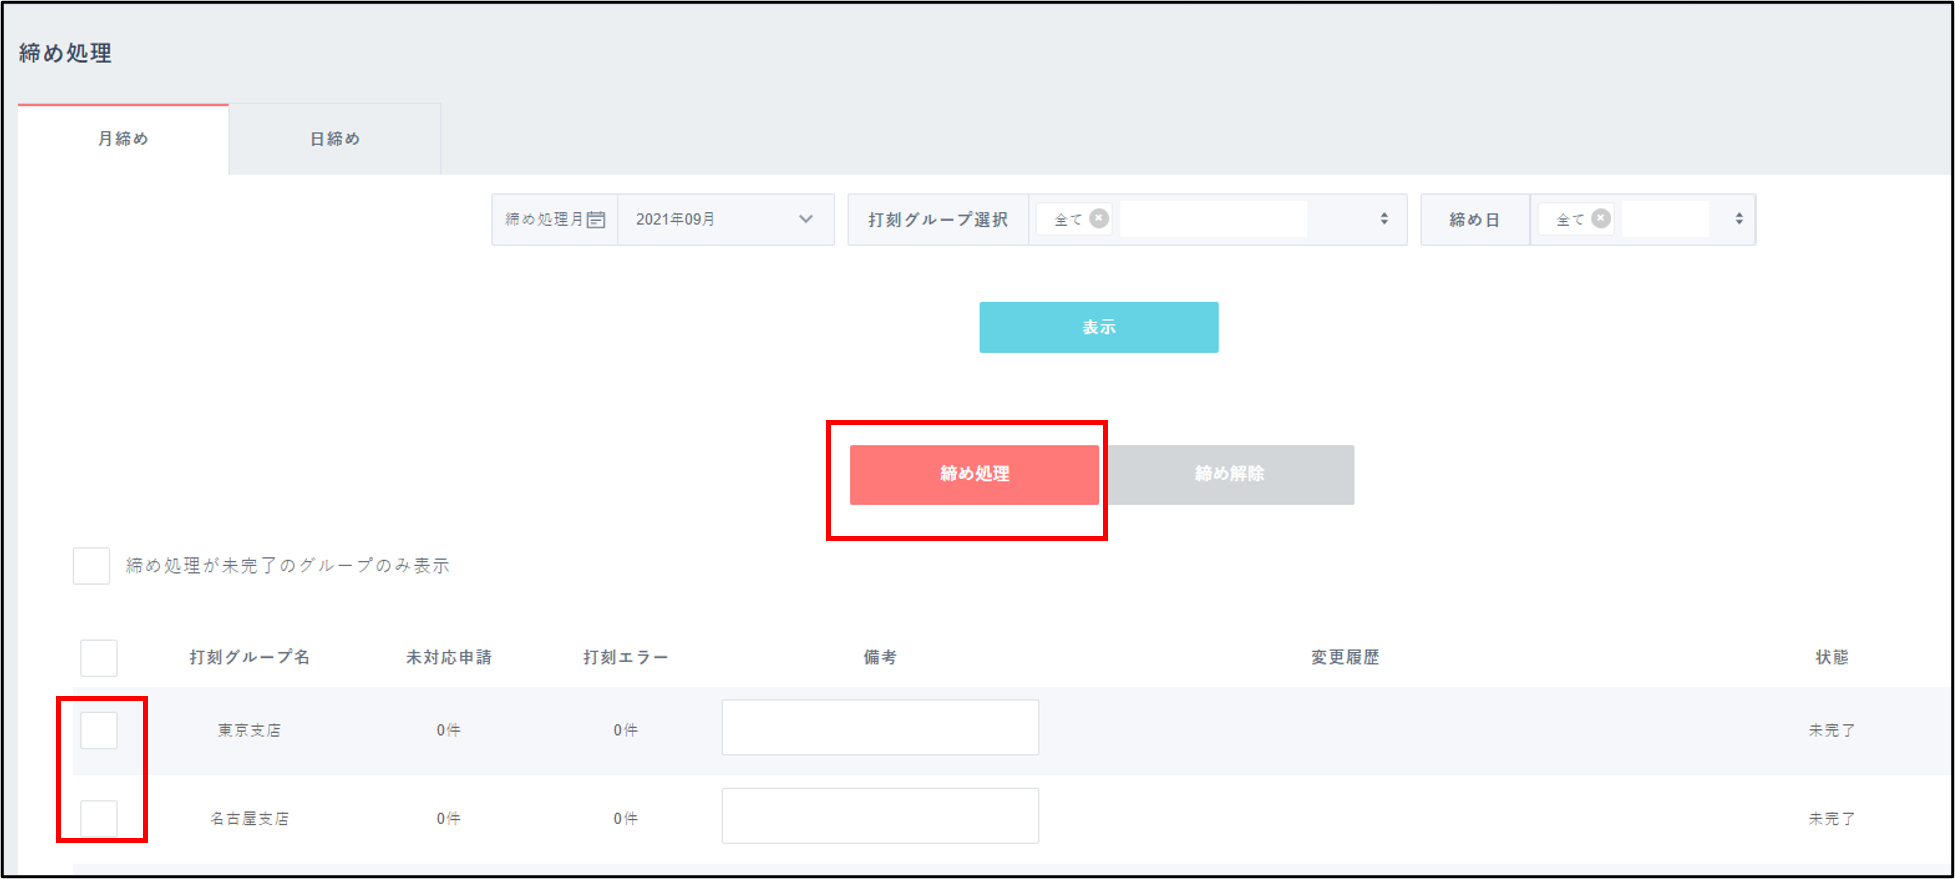Image resolution: width=1955 pixels, height=879 pixels.
Task: Click the 備考 input field for 東京支店
Action: pyautogui.click(x=880, y=727)
